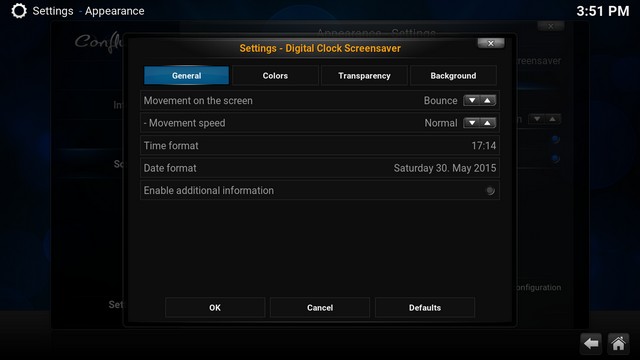Switch to the General tab
Image resolution: width=640 pixels, height=360 pixels.
[x=187, y=76]
